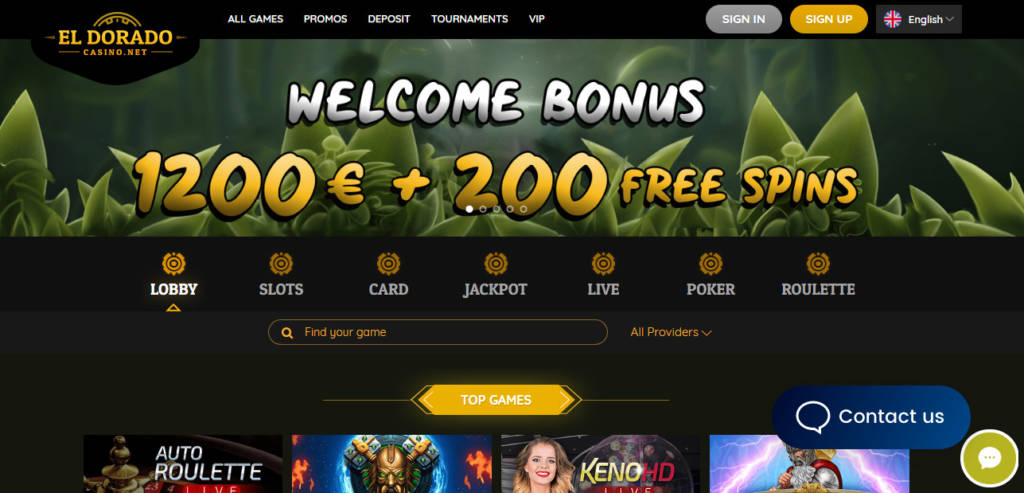Click the search magnifier icon
Image resolution: width=1024 pixels, height=493 pixels.
(287, 333)
